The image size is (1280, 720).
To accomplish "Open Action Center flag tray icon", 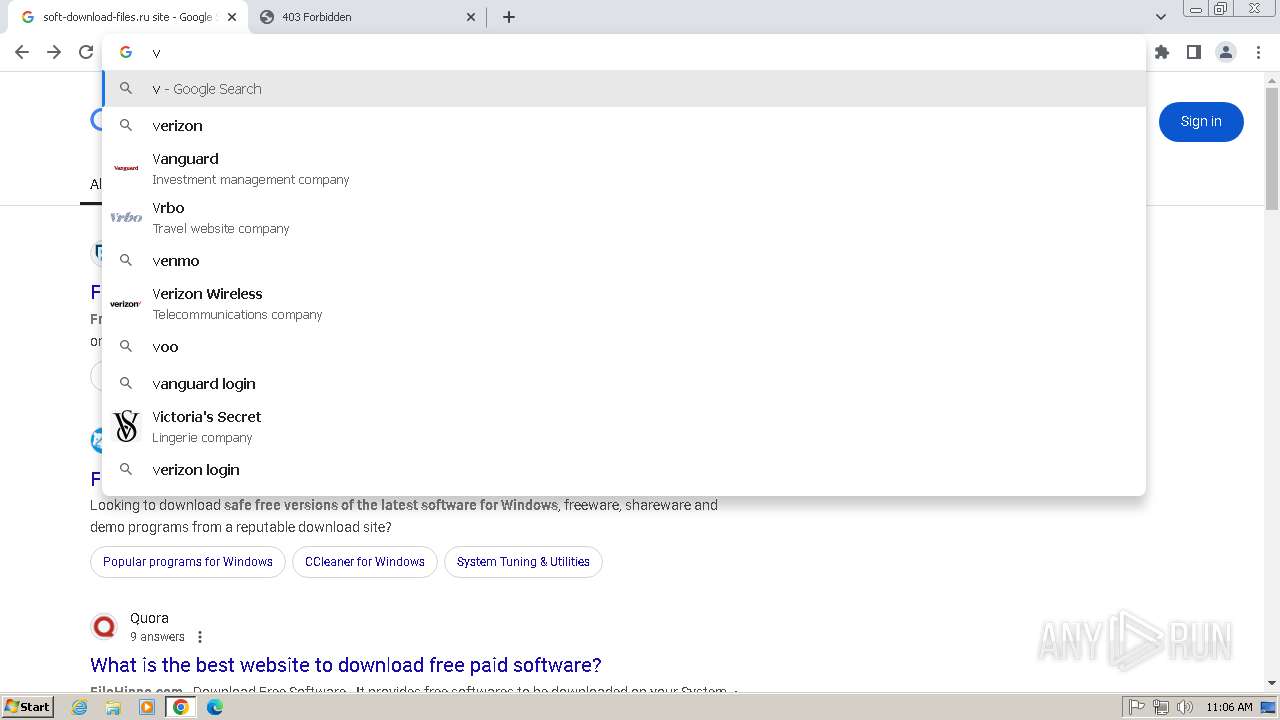I will pos(1137,707).
